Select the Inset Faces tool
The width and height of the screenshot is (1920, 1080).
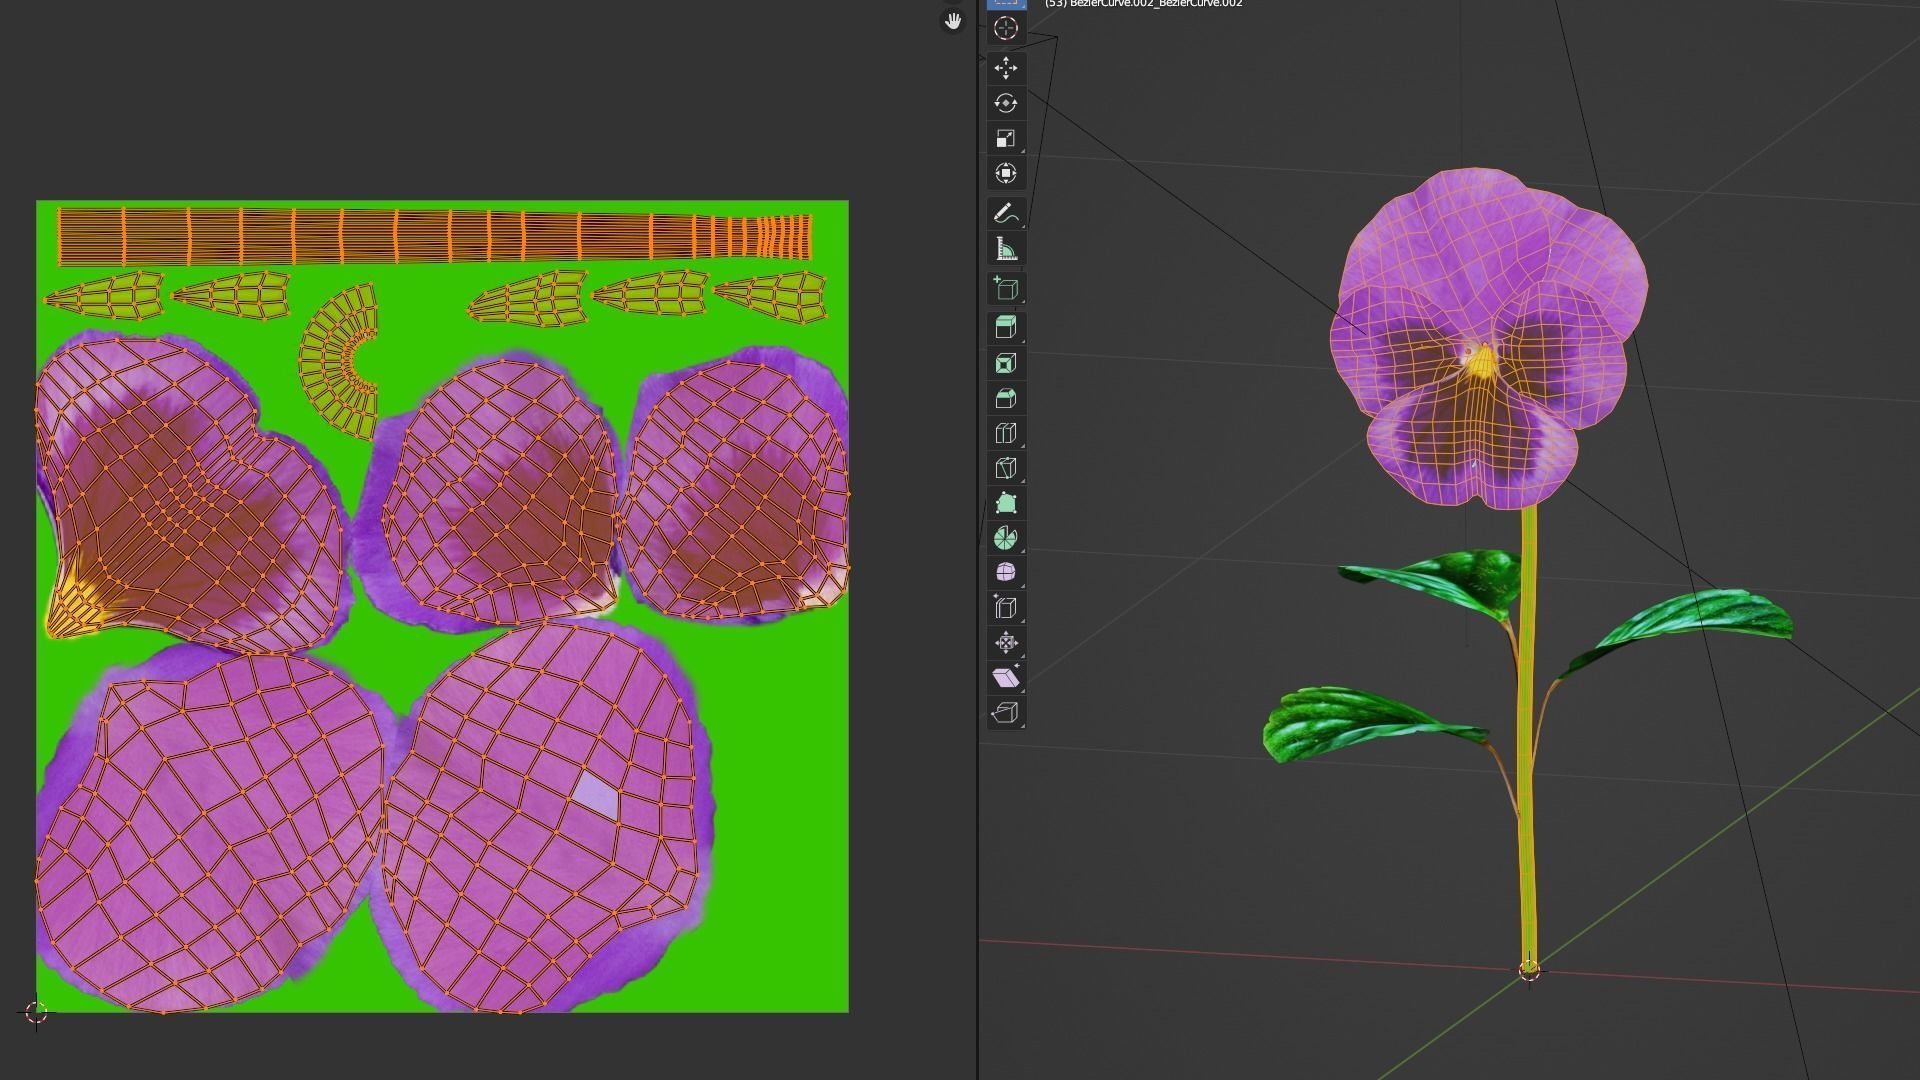click(x=1006, y=363)
